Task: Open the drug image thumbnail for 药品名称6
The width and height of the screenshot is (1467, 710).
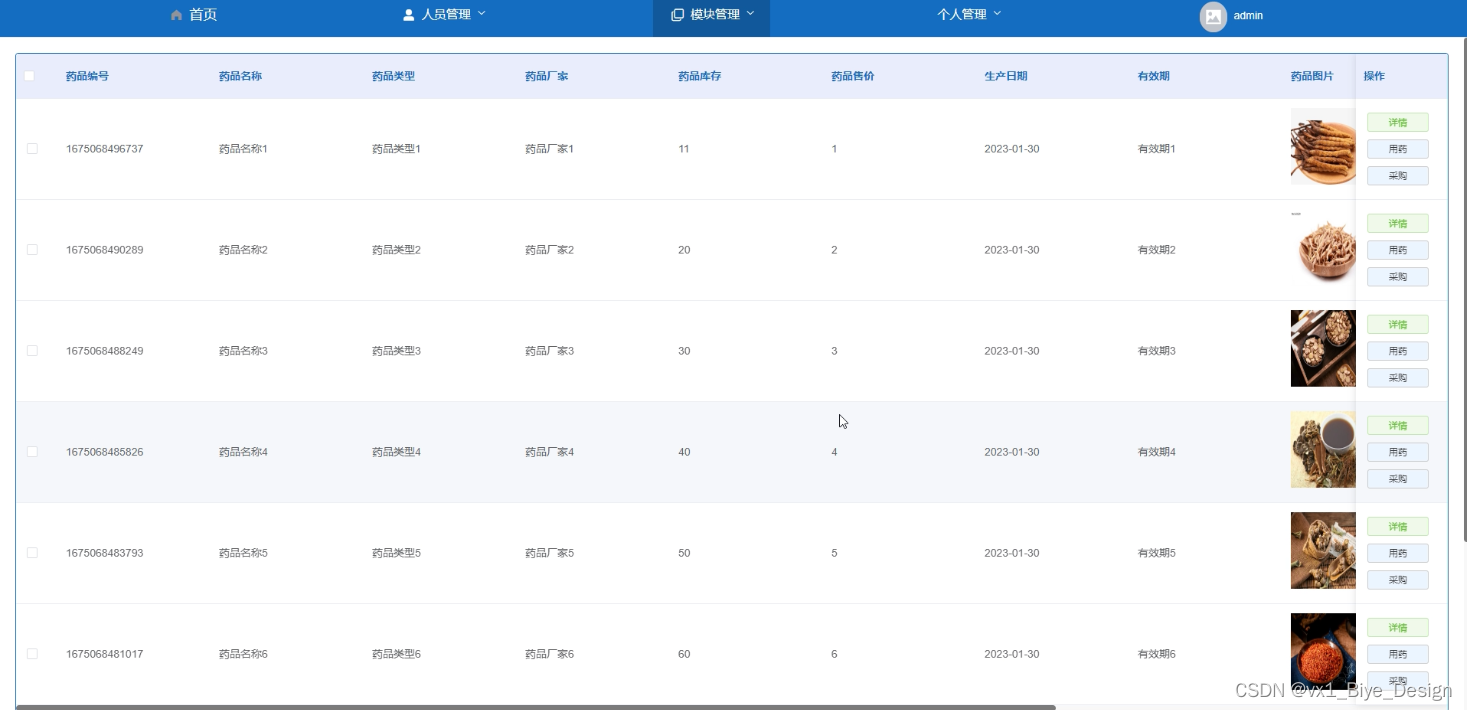Action: point(1323,651)
